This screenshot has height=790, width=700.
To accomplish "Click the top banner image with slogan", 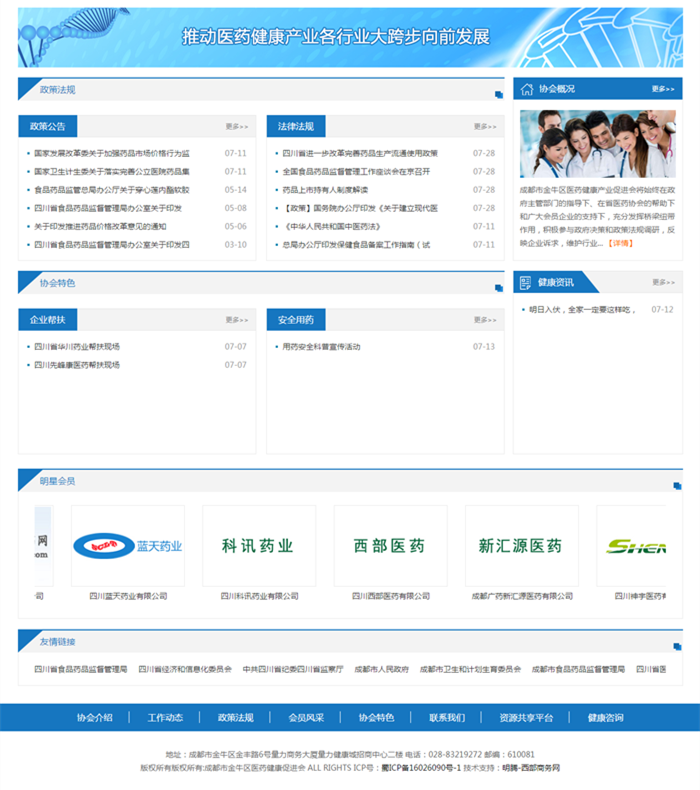I will coord(350,38).
